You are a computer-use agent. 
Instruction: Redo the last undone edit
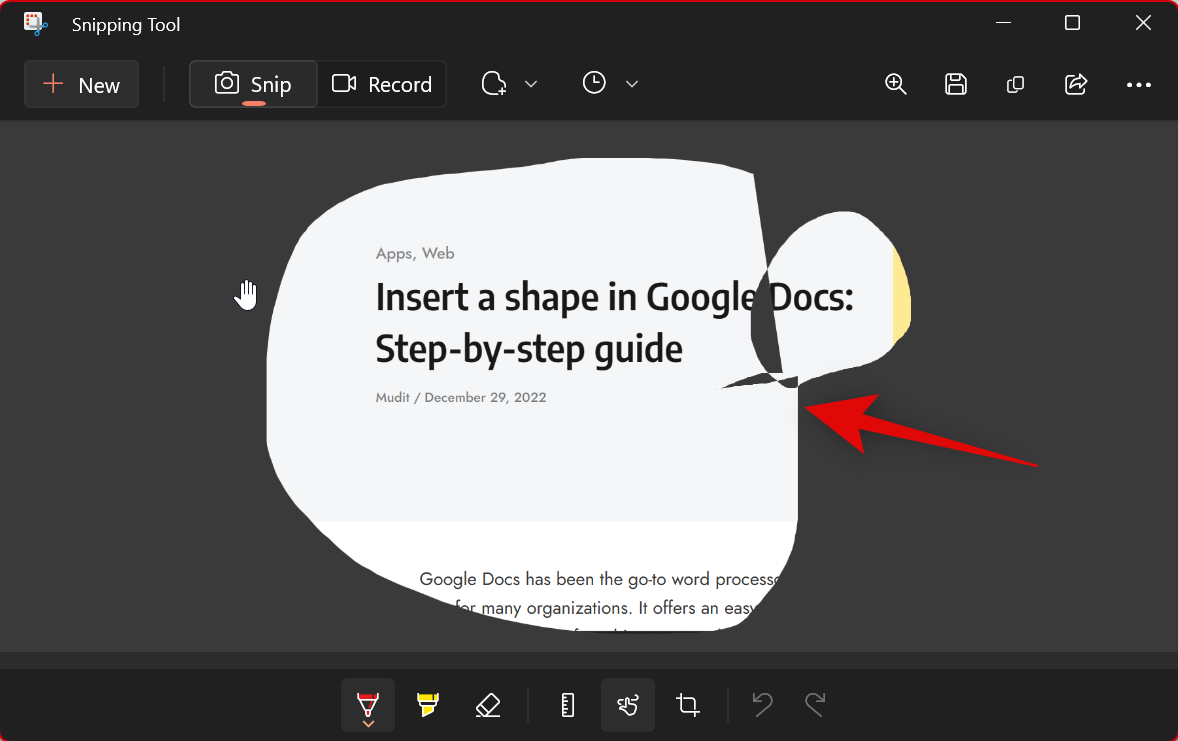815,705
